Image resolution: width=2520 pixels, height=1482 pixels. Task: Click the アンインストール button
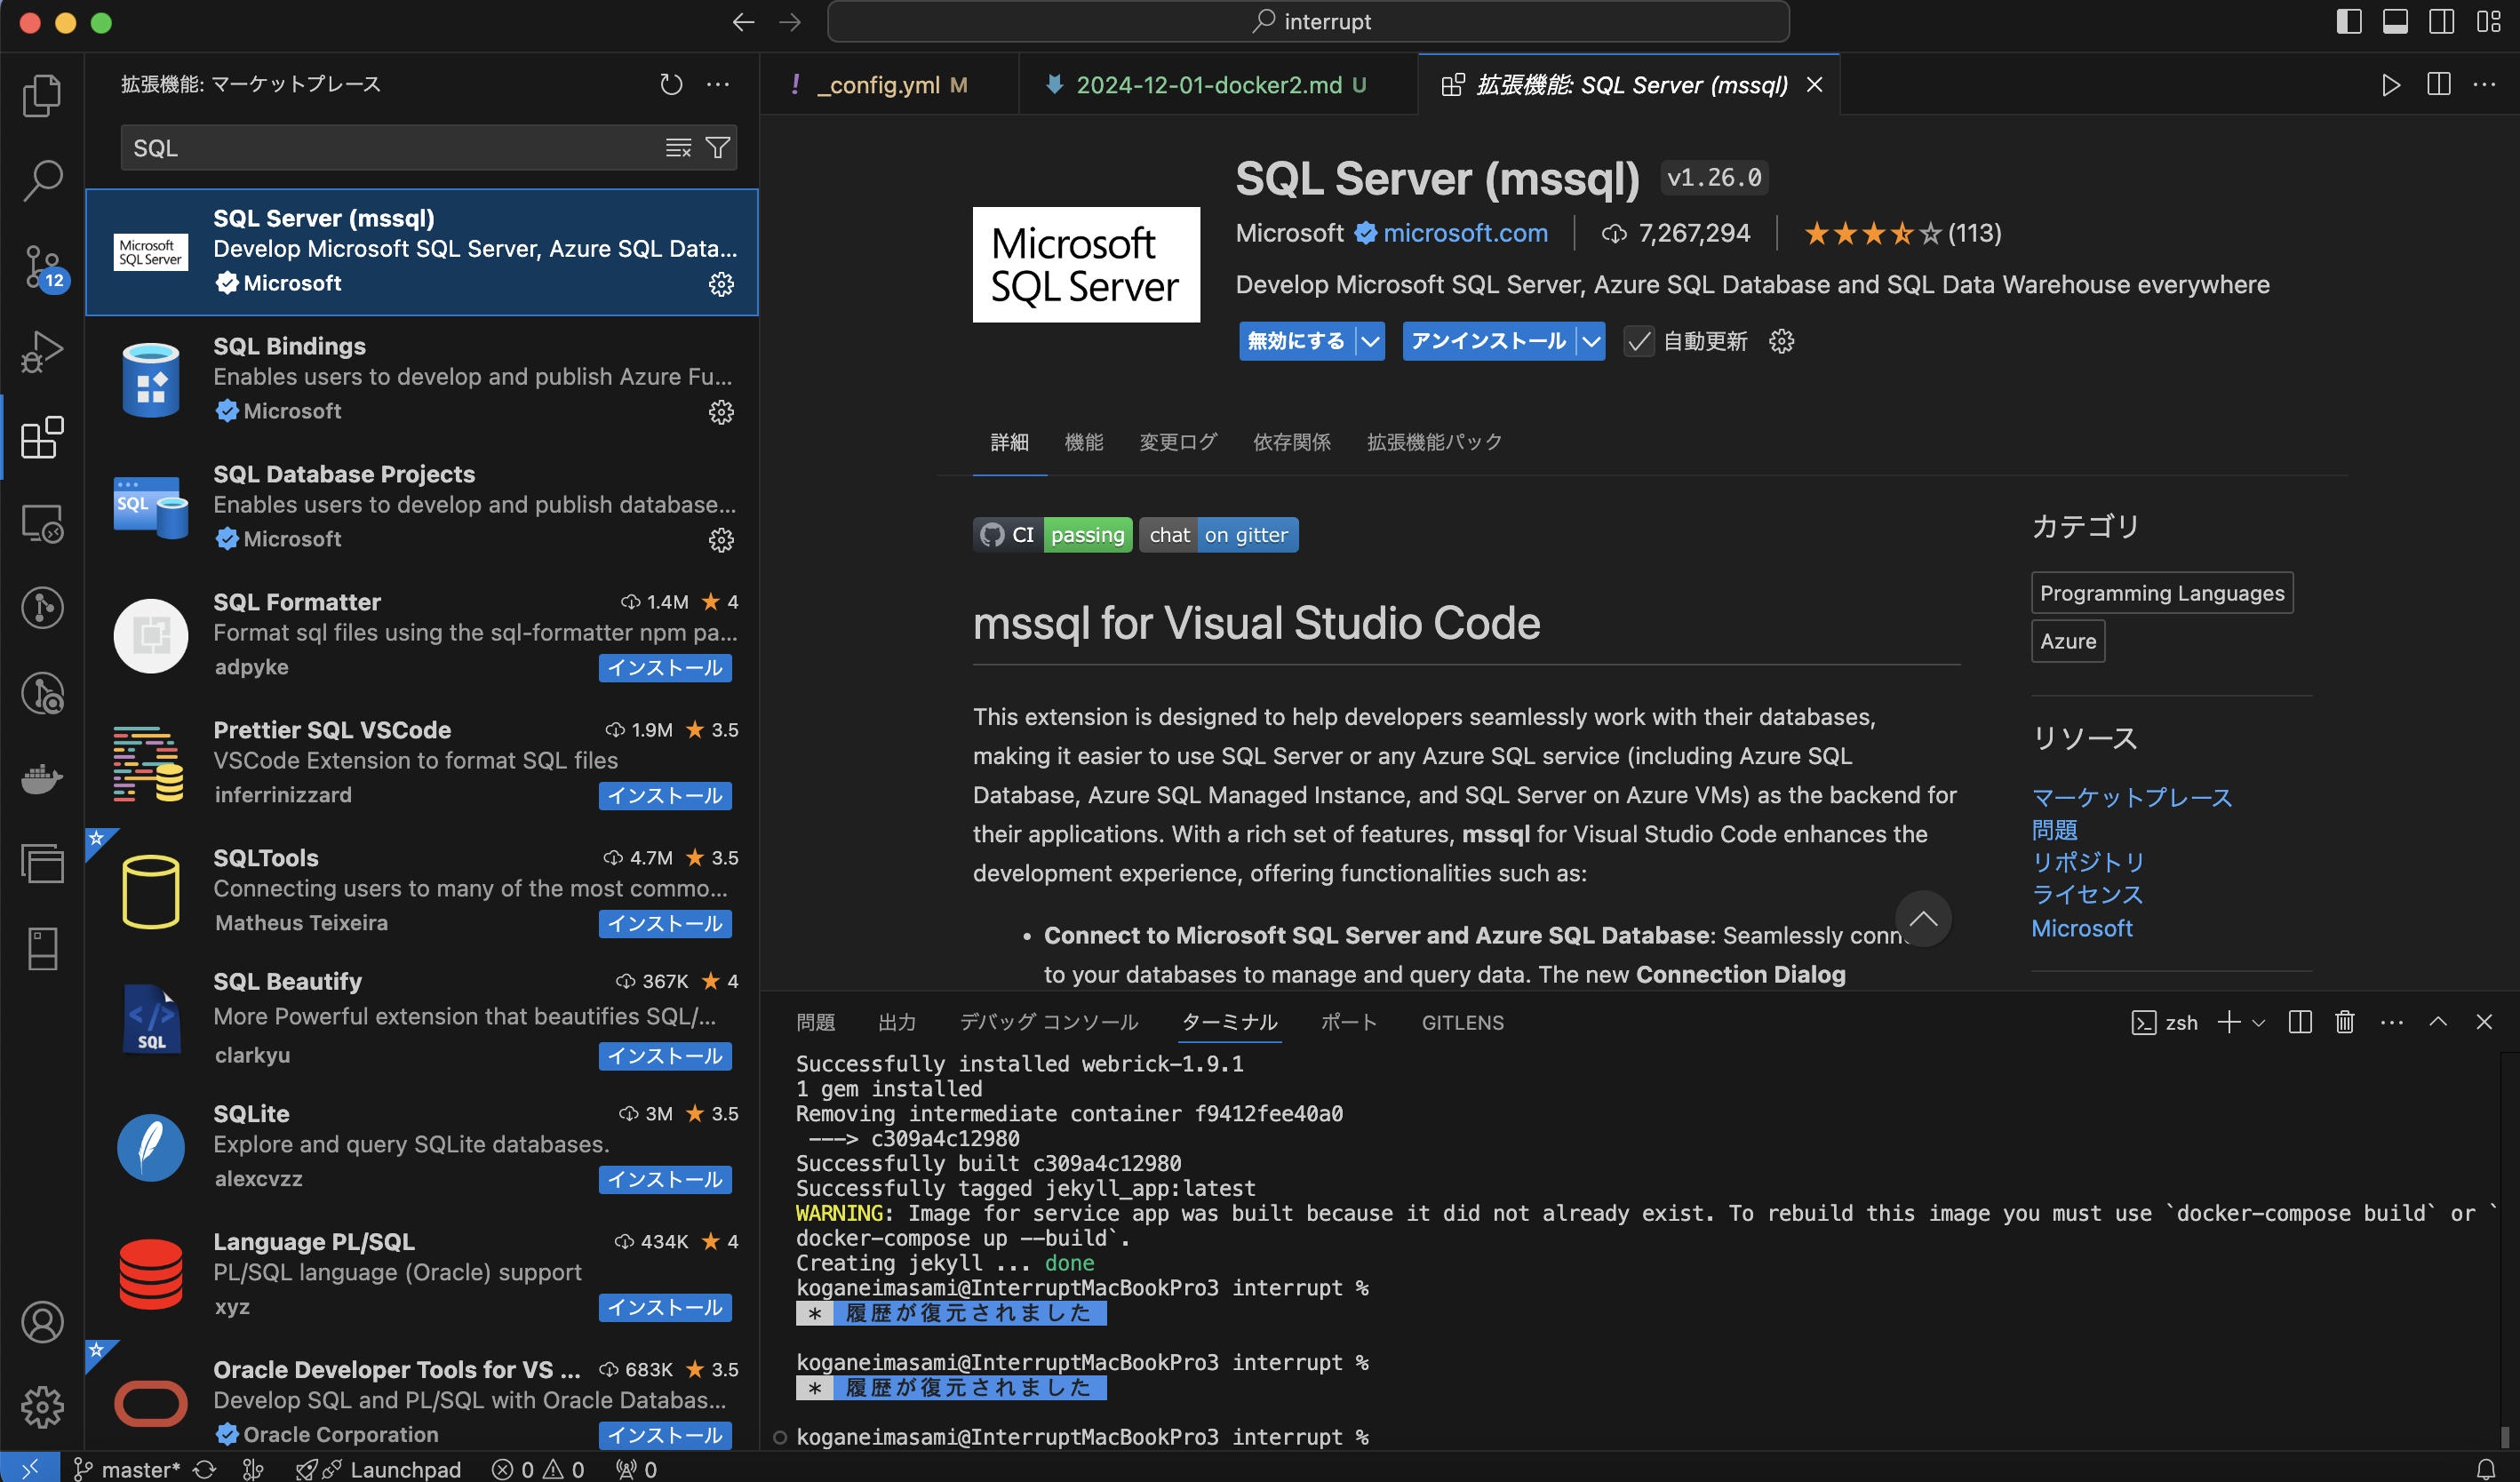click(1488, 341)
